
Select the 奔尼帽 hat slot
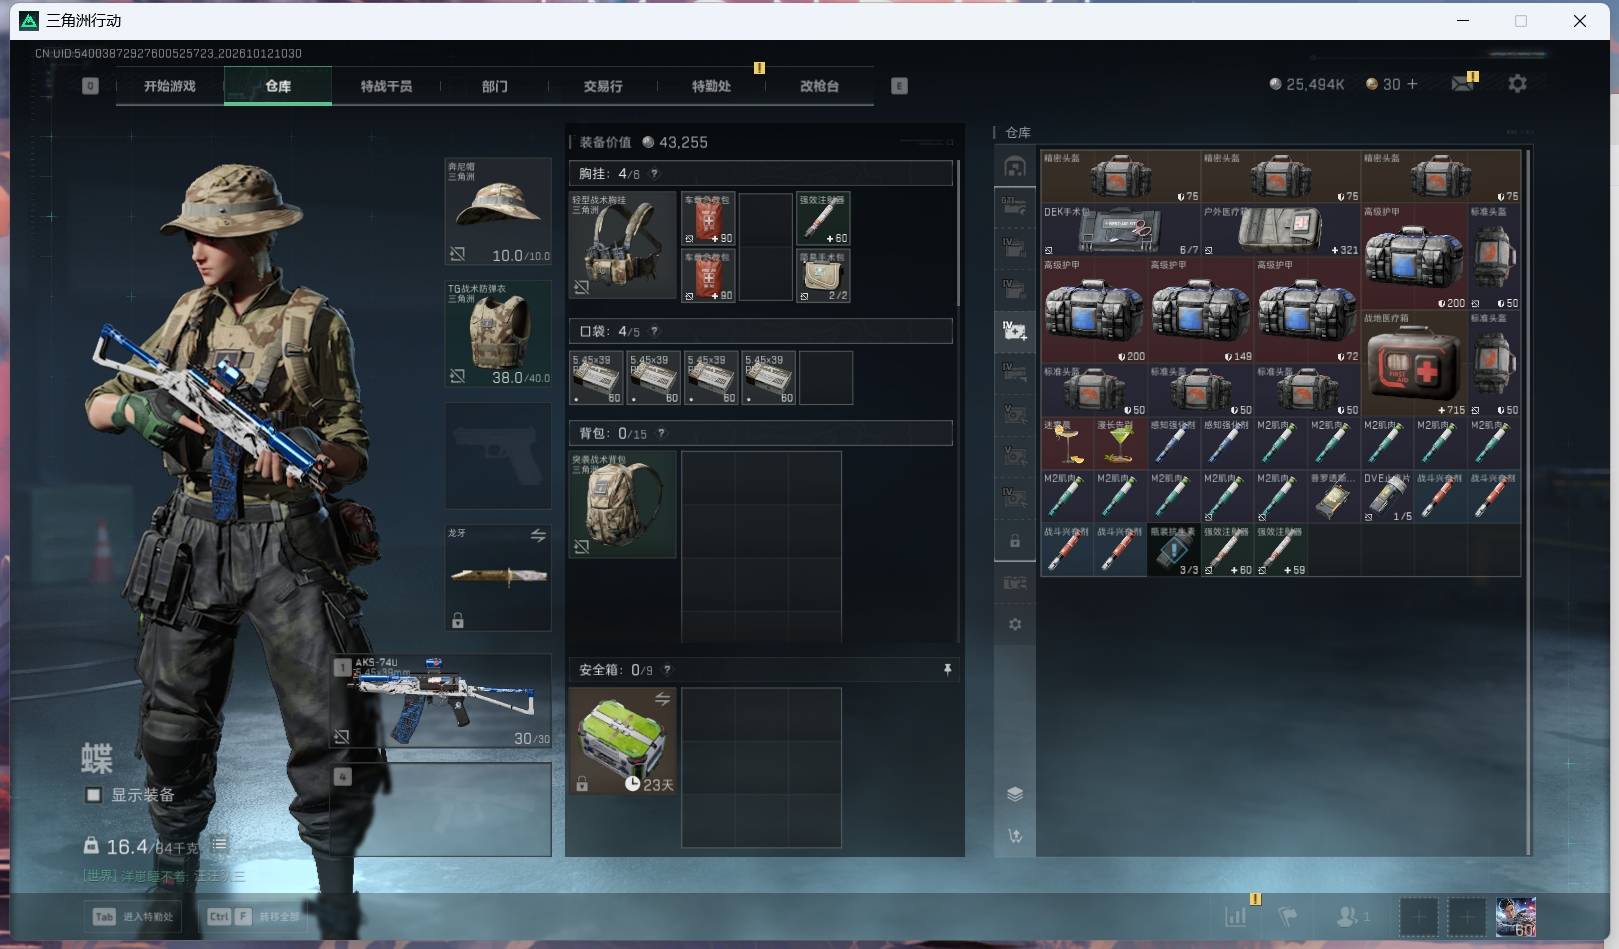tap(498, 211)
